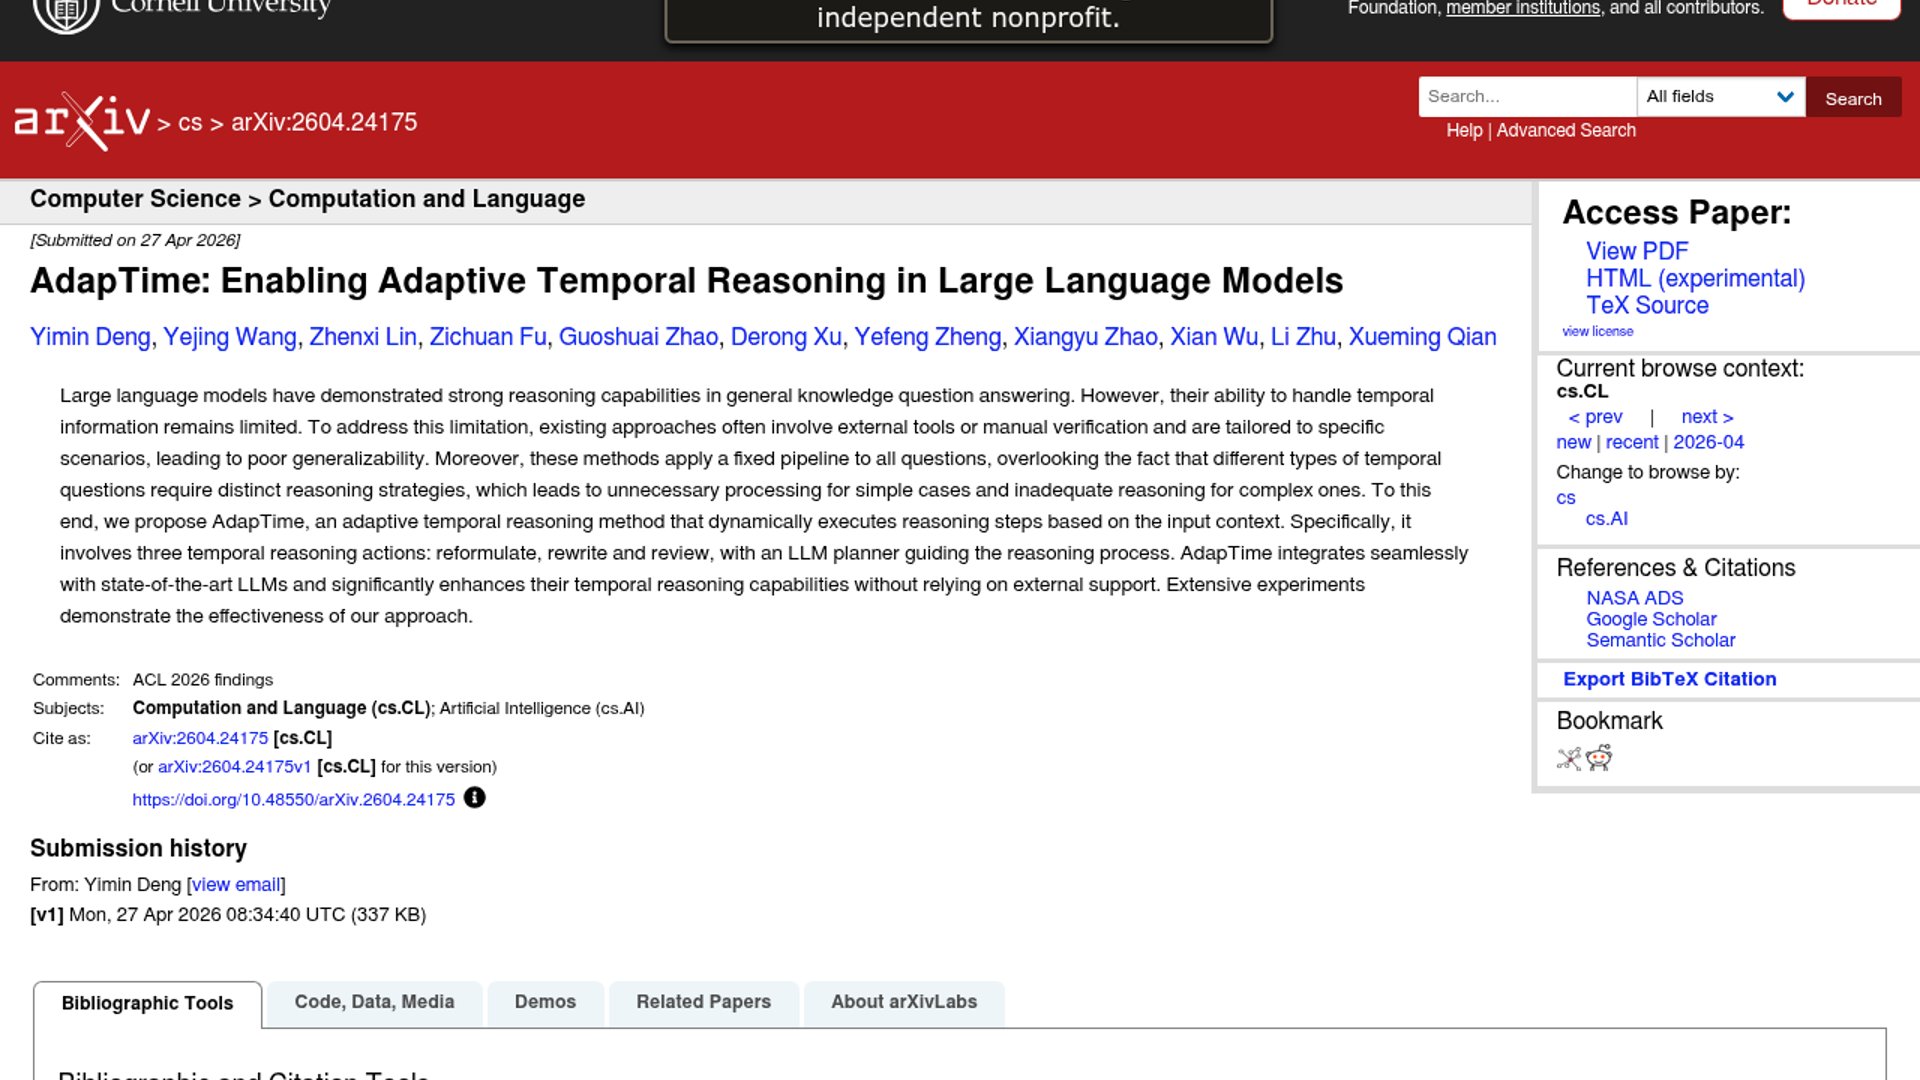Bookmark with the Reddit icon
This screenshot has height=1080, width=1920.
tap(1600, 758)
